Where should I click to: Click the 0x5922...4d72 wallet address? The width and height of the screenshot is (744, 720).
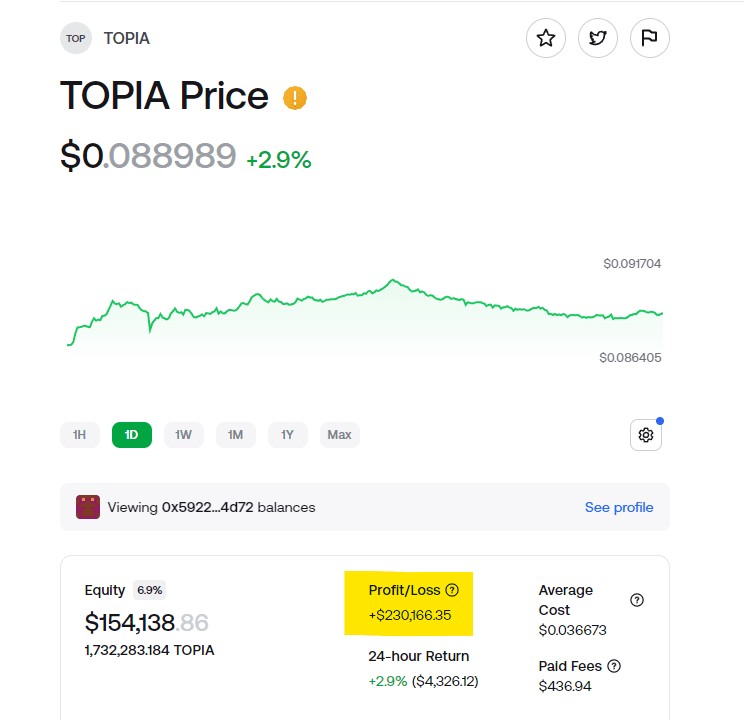pos(207,507)
